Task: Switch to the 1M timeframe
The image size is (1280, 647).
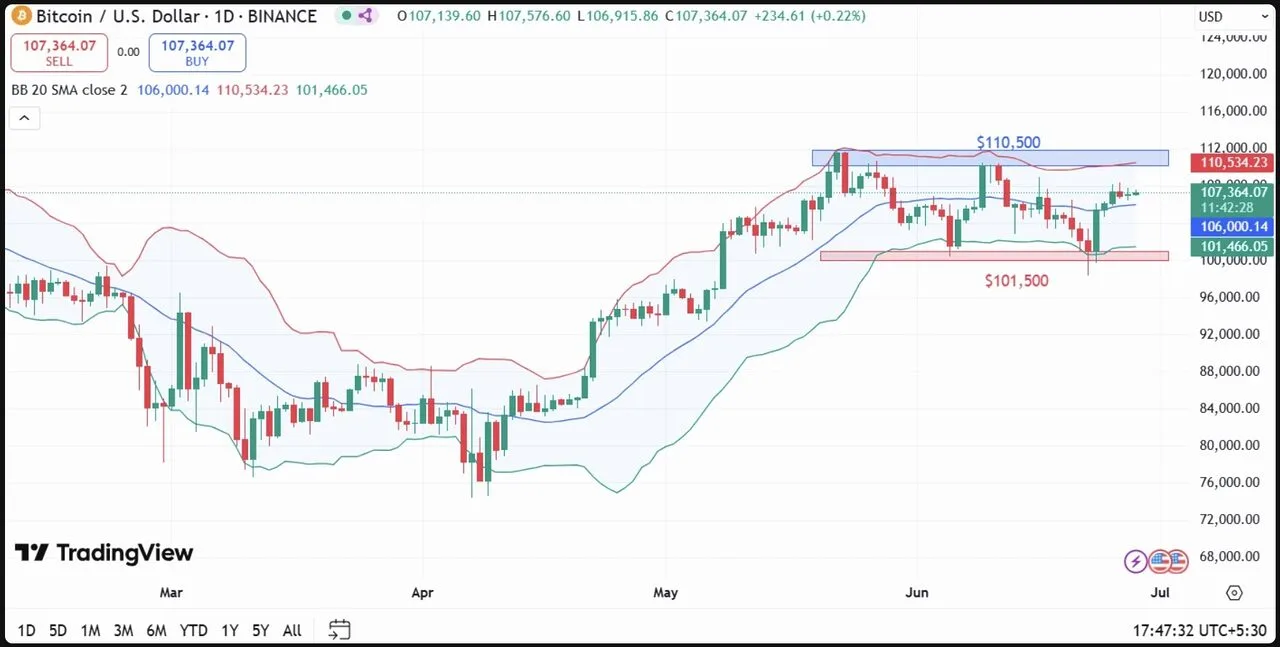Action: pyautogui.click(x=90, y=630)
